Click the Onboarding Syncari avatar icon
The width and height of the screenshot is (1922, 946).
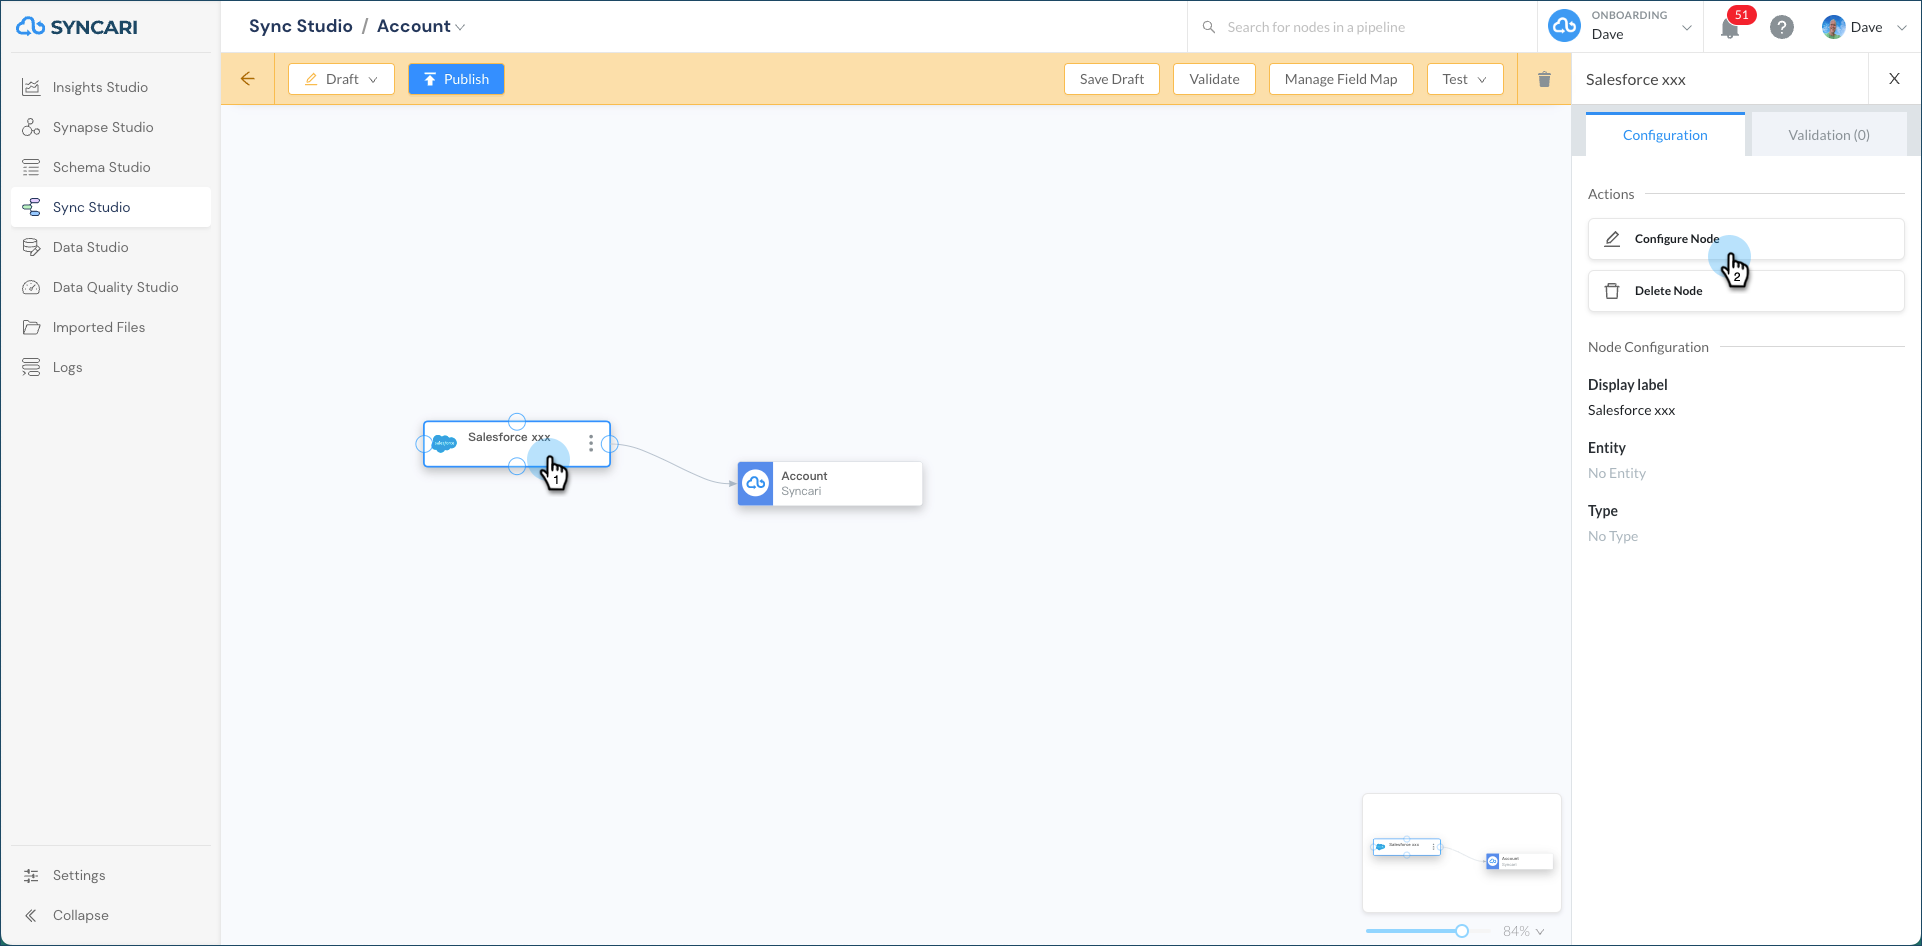(1564, 26)
